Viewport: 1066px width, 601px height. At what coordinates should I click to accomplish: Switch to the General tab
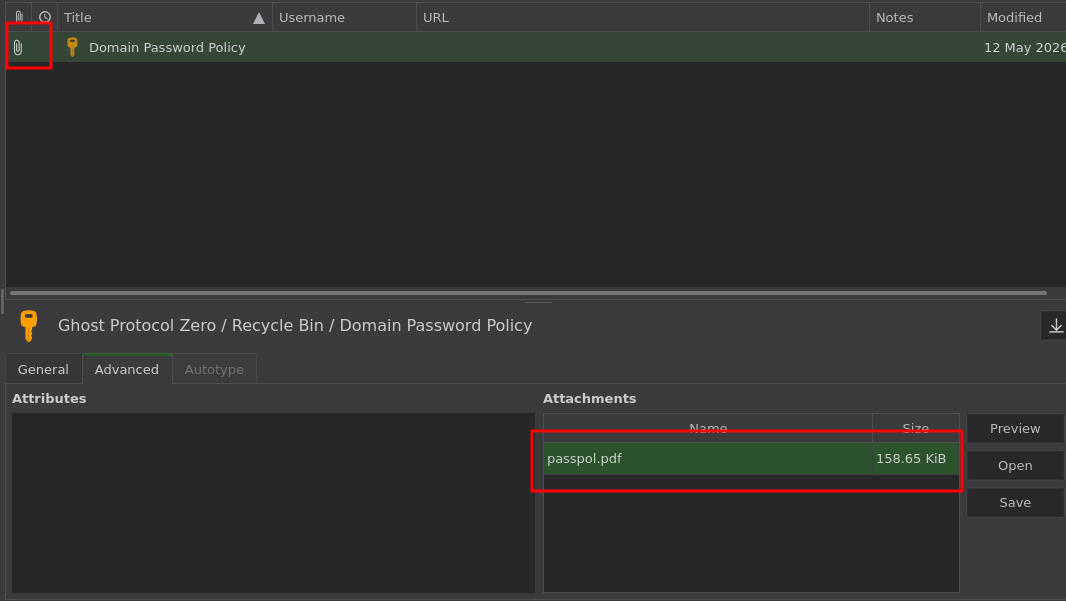[44, 369]
